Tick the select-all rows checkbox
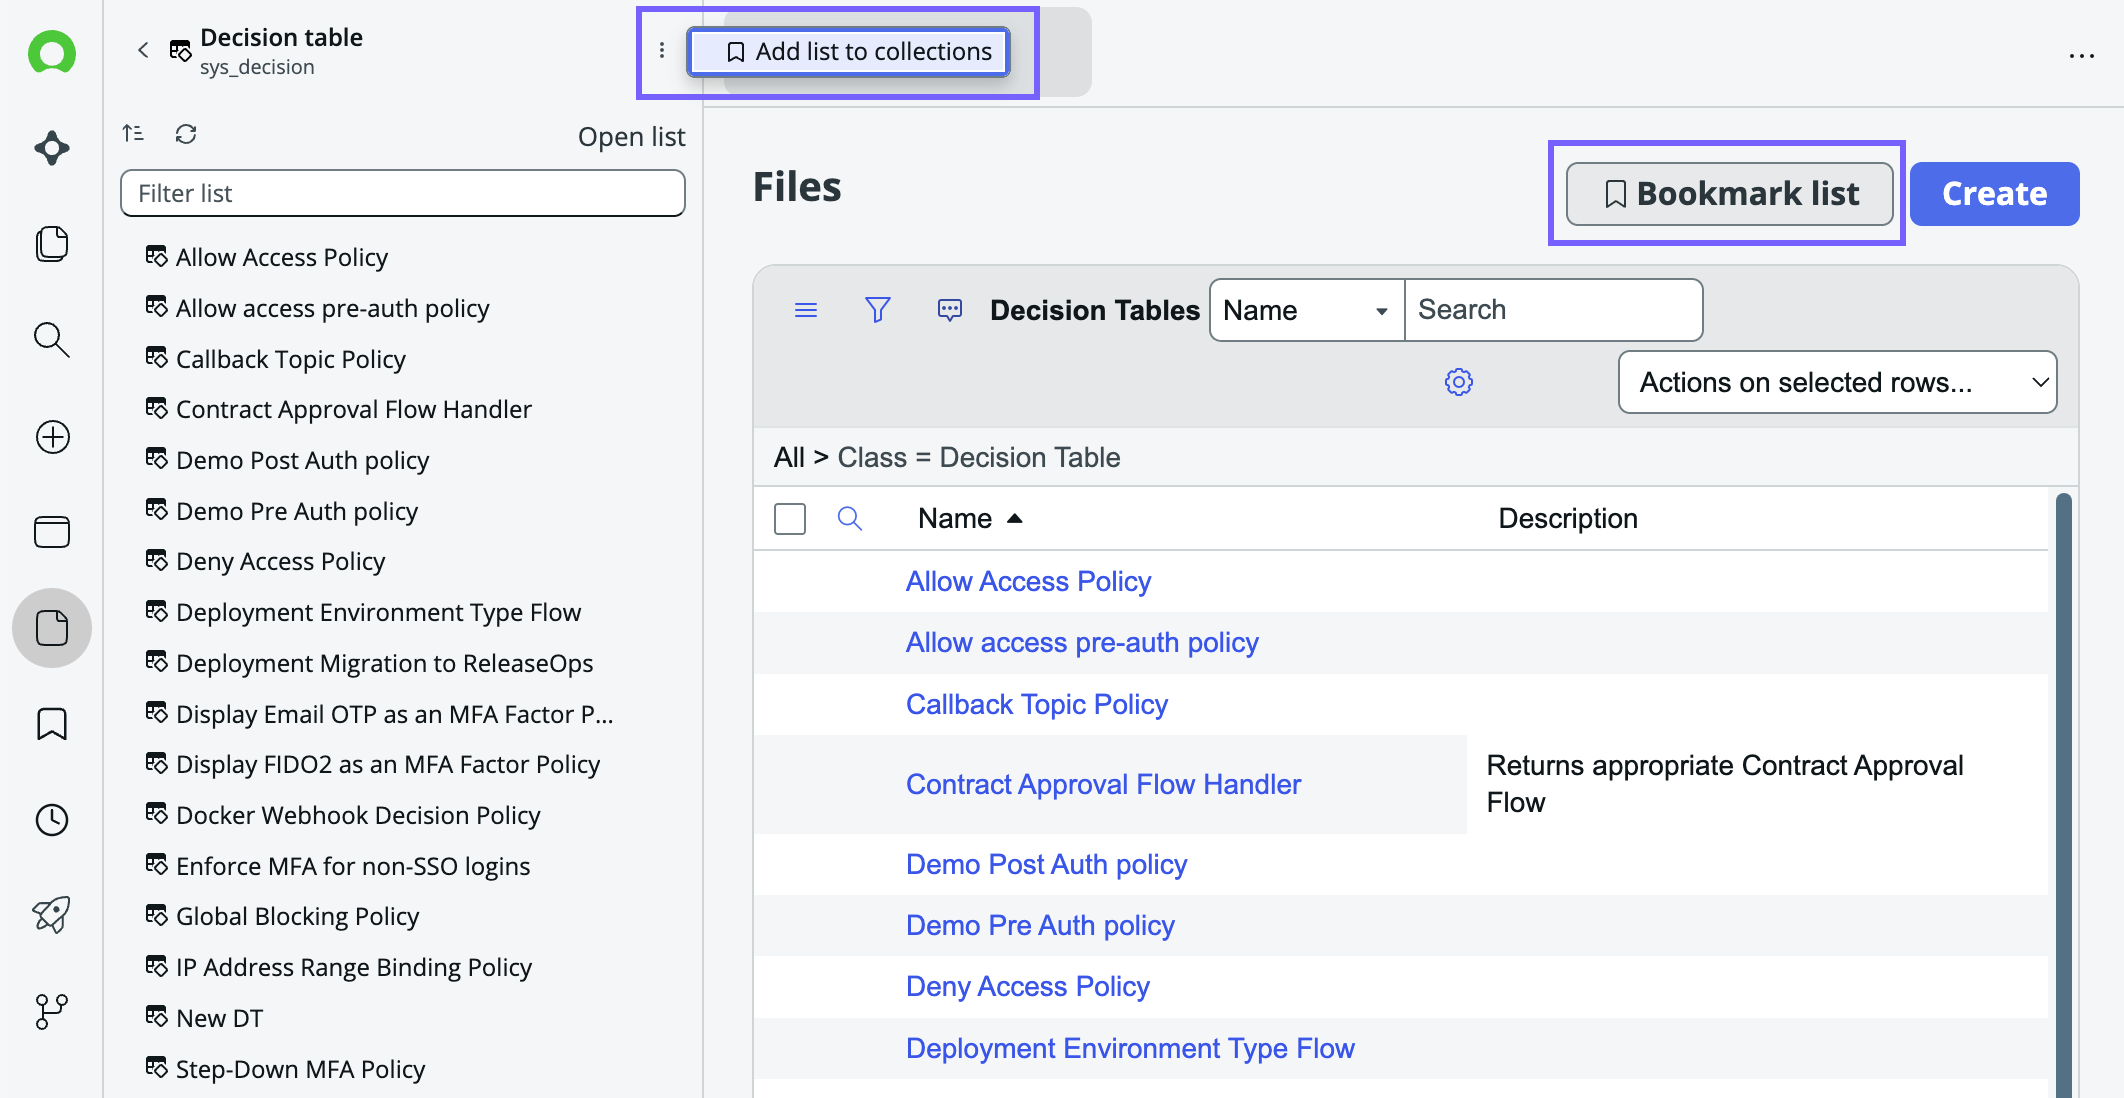Image resolution: width=2124 pixels, height=1098 pixels. [790, 518]
